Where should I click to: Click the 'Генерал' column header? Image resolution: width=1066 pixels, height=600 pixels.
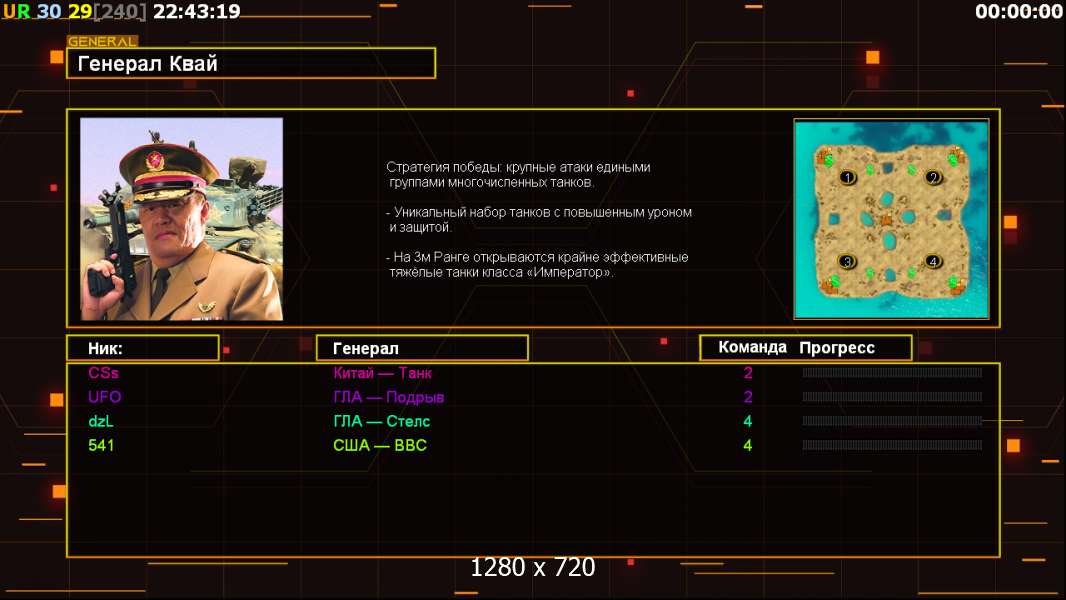click(x=422, y=348)
